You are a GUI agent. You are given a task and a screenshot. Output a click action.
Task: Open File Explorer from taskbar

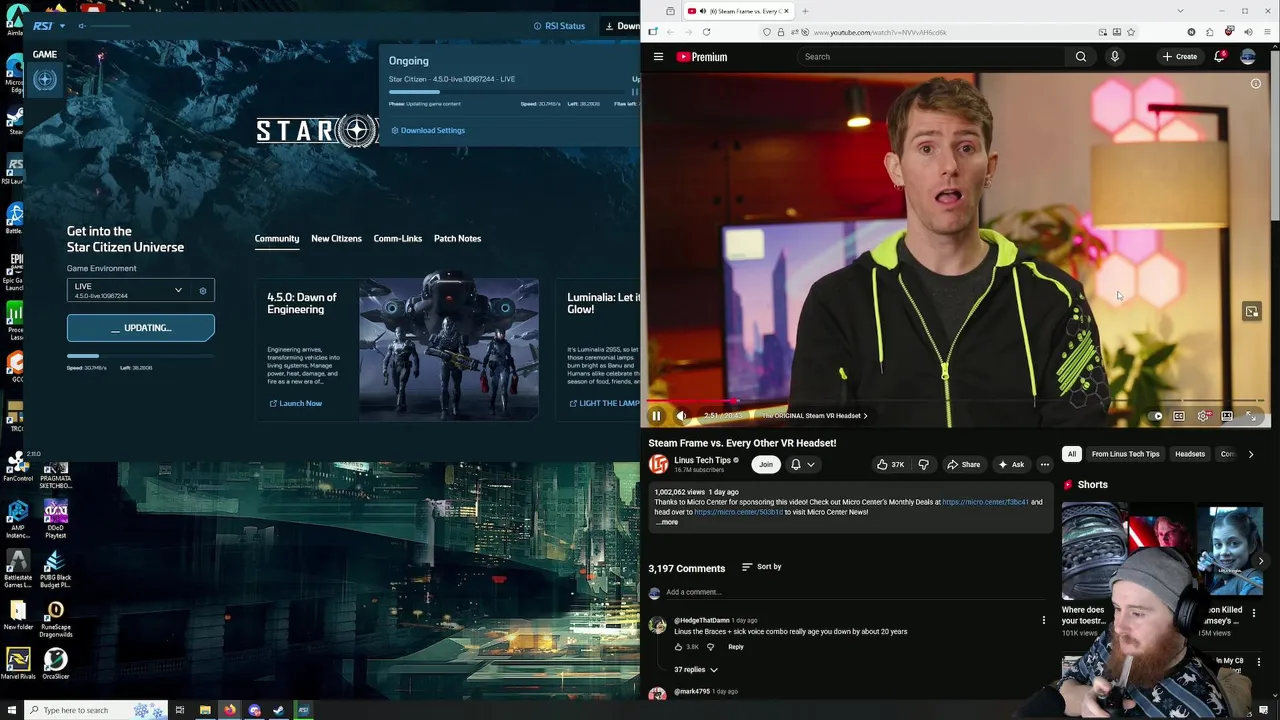pyautogui.click(x=205, y=710)
